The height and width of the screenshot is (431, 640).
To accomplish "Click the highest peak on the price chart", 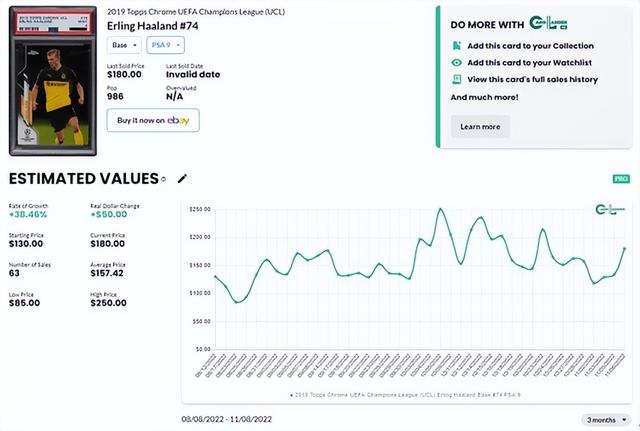I will coord(440,209).
